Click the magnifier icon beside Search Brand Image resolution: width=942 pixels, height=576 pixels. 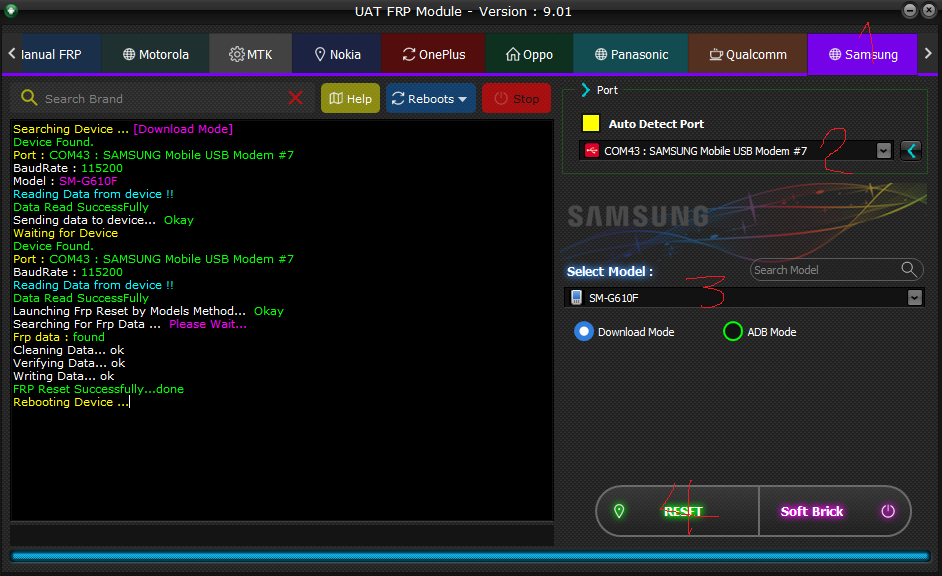29,97
